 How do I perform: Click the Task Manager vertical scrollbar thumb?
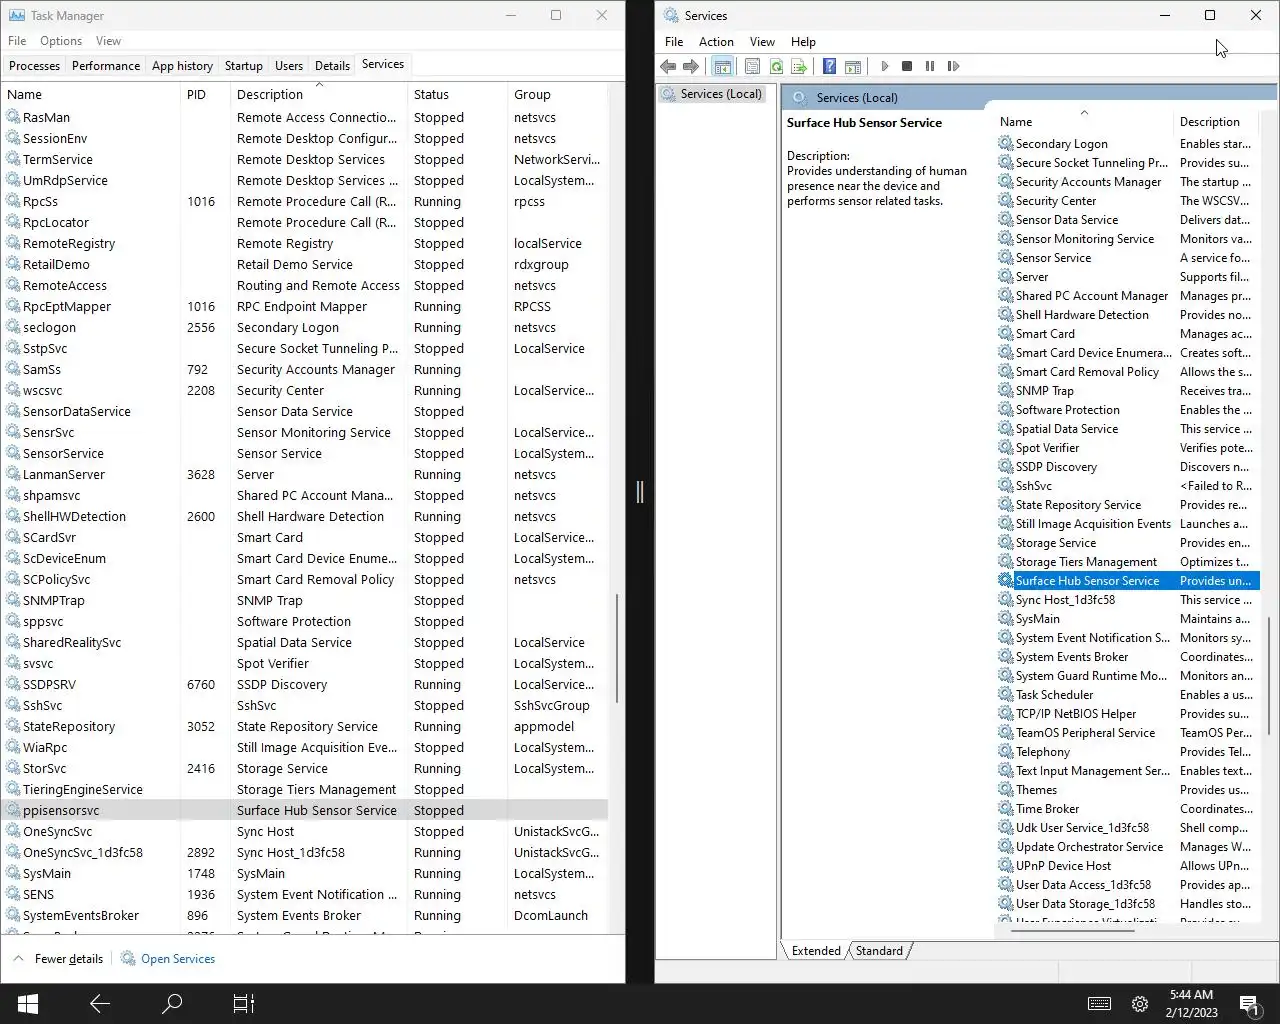(x=616, y=648)
